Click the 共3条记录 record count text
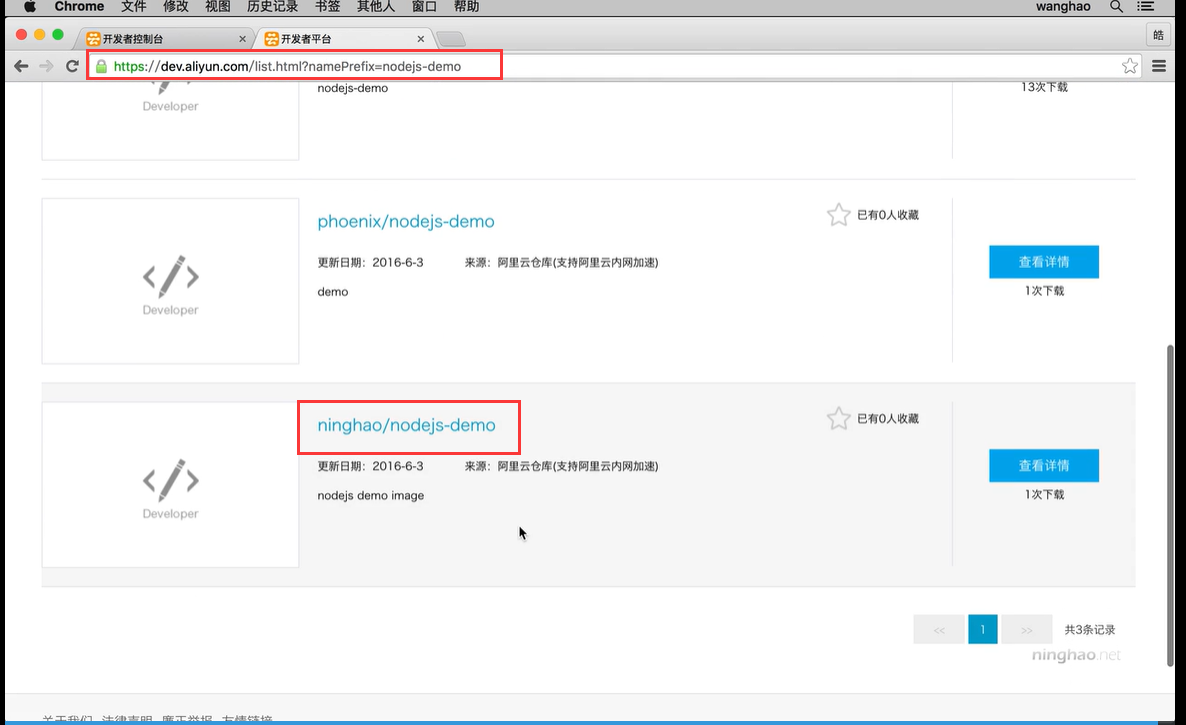Viewport: 1186px width, 725px height. point(1090,630)
